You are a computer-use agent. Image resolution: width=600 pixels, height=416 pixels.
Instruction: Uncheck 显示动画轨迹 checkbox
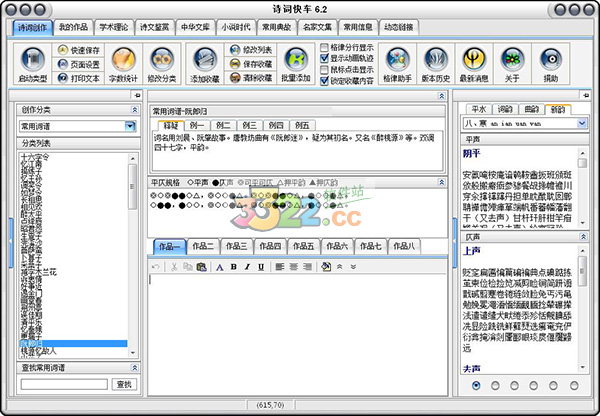pyautogui.click(x=324, y=58)
